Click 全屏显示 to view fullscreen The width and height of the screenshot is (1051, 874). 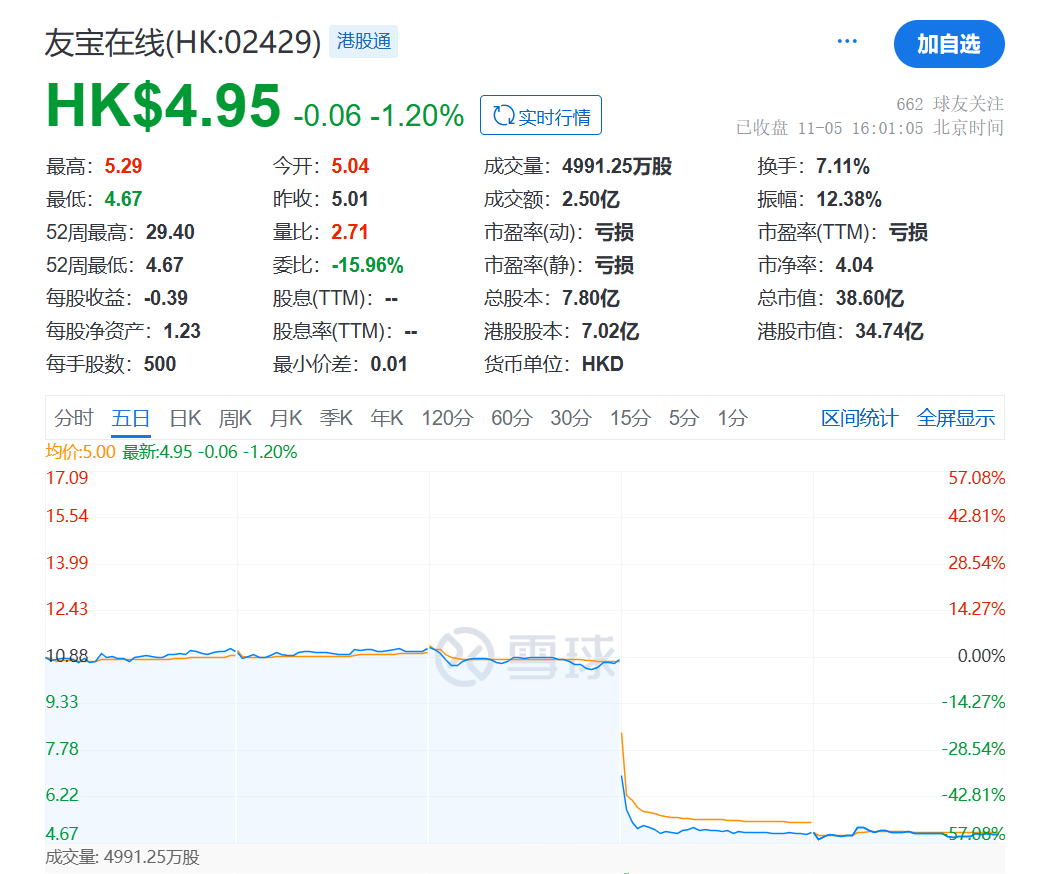pos(955,418)
